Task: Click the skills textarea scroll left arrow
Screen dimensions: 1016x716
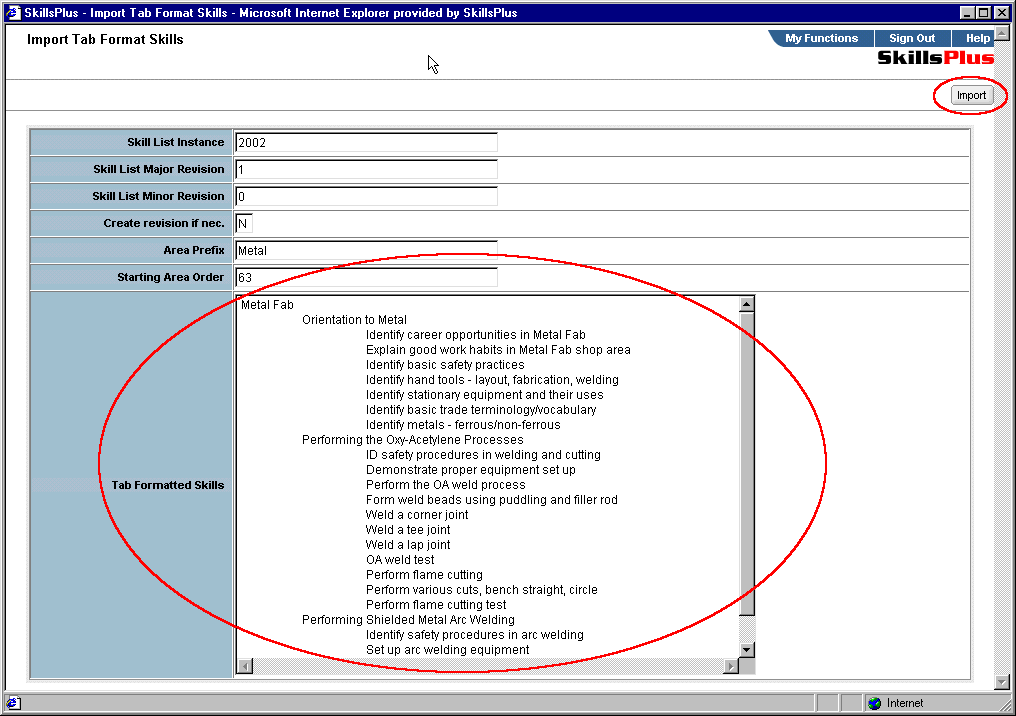Action: tap(245, 665)
